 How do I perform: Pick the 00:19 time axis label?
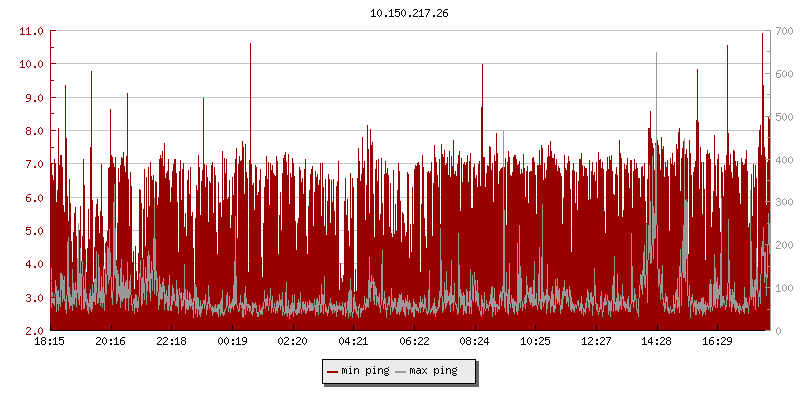232,342
